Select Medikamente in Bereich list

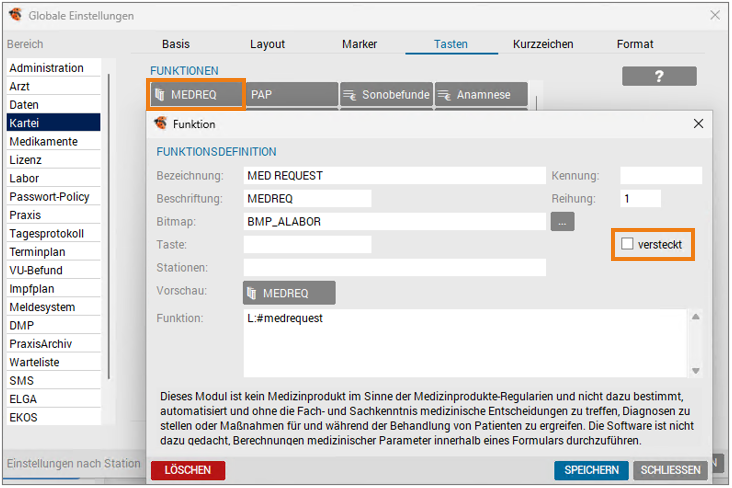[54, 141]
